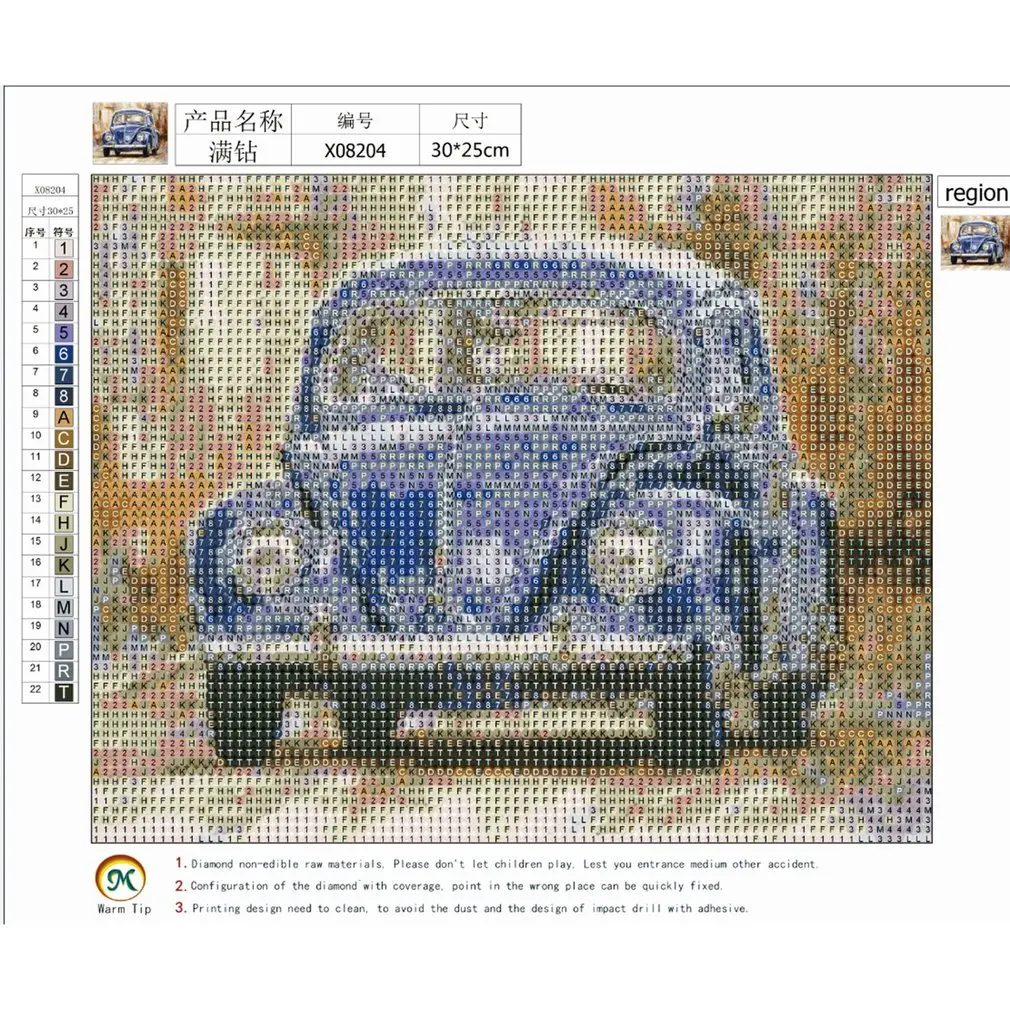Pick the white legend swatch marked symbol 1
This screenshot has height=1010, width=1010.
[x=63, y=248]
